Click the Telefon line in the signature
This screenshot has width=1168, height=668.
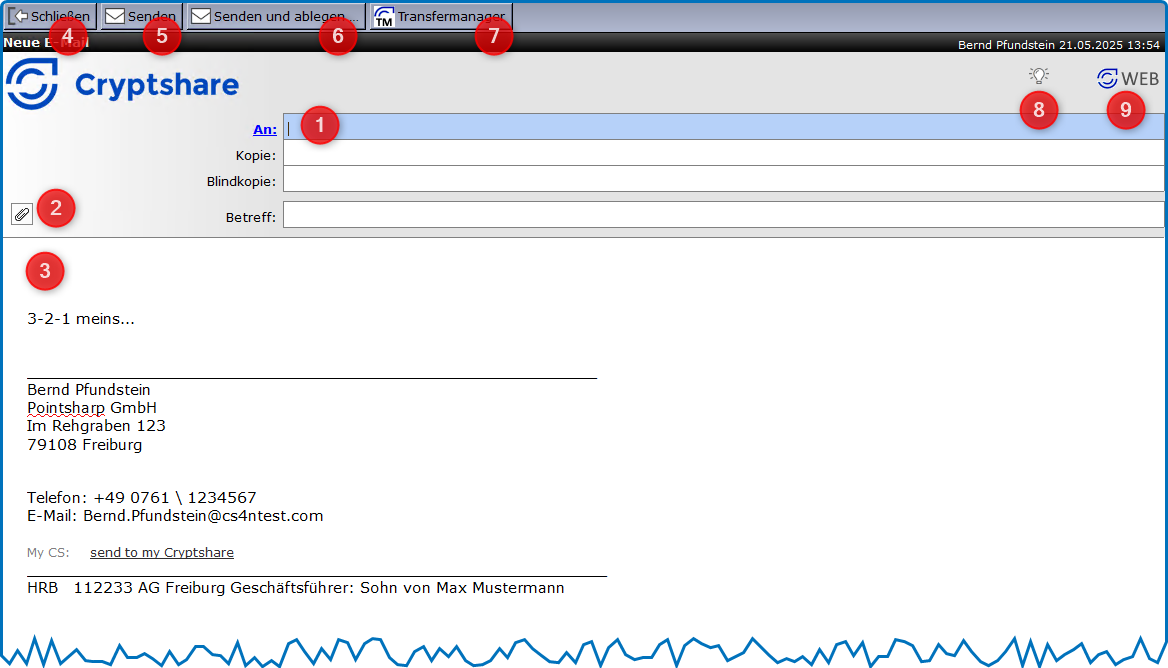pos(141,497)
